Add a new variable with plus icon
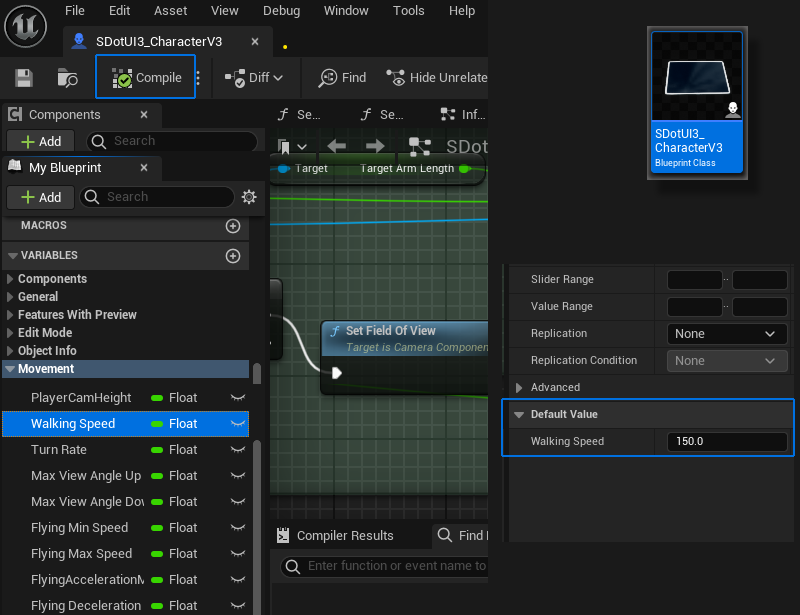The height and width of the screenshot is (615, 800). (233, 256)
